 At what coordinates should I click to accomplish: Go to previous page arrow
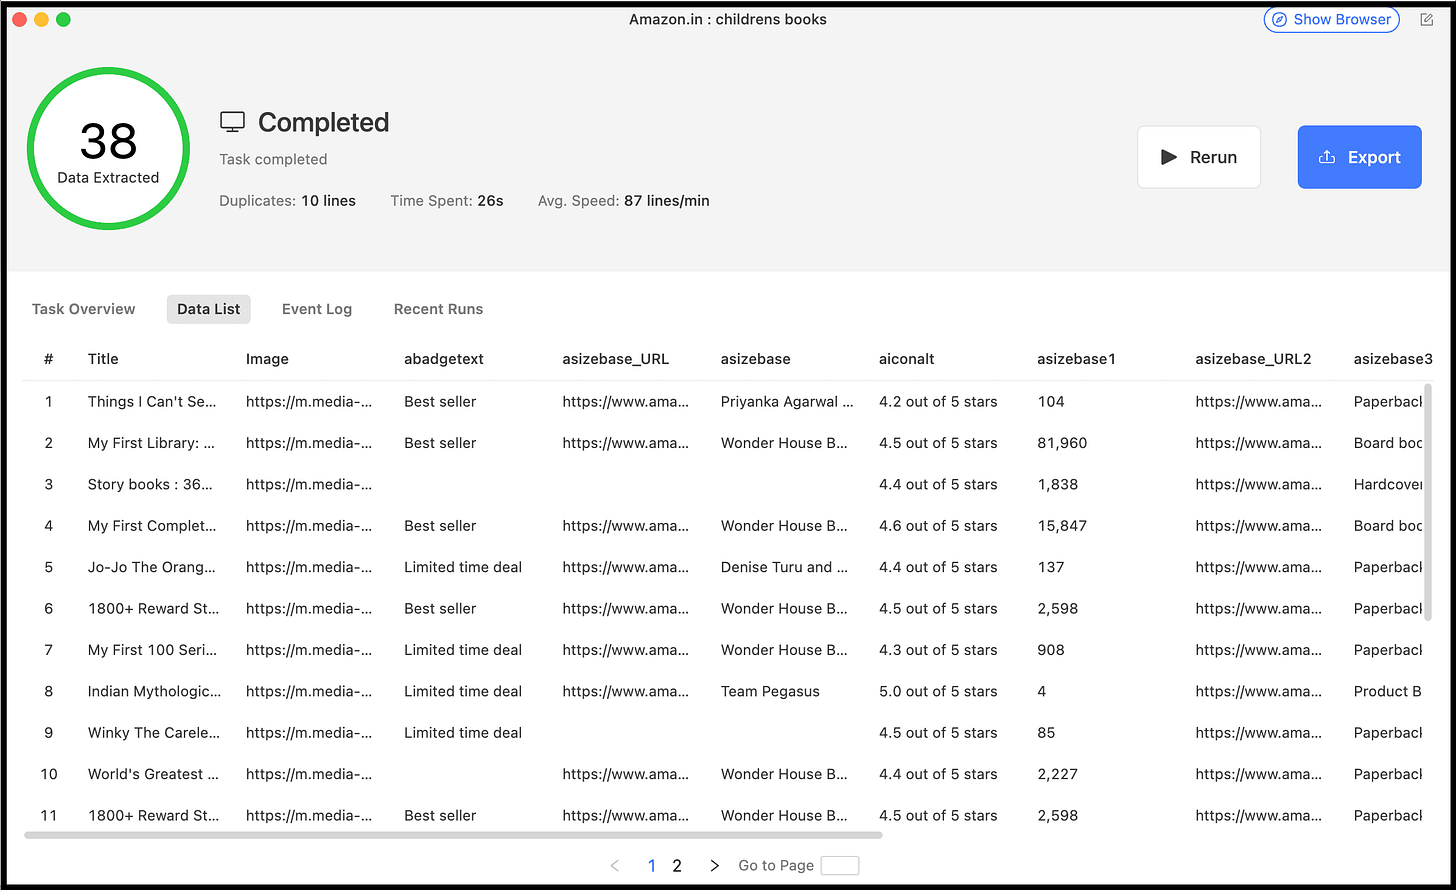[x=615, y=866]
